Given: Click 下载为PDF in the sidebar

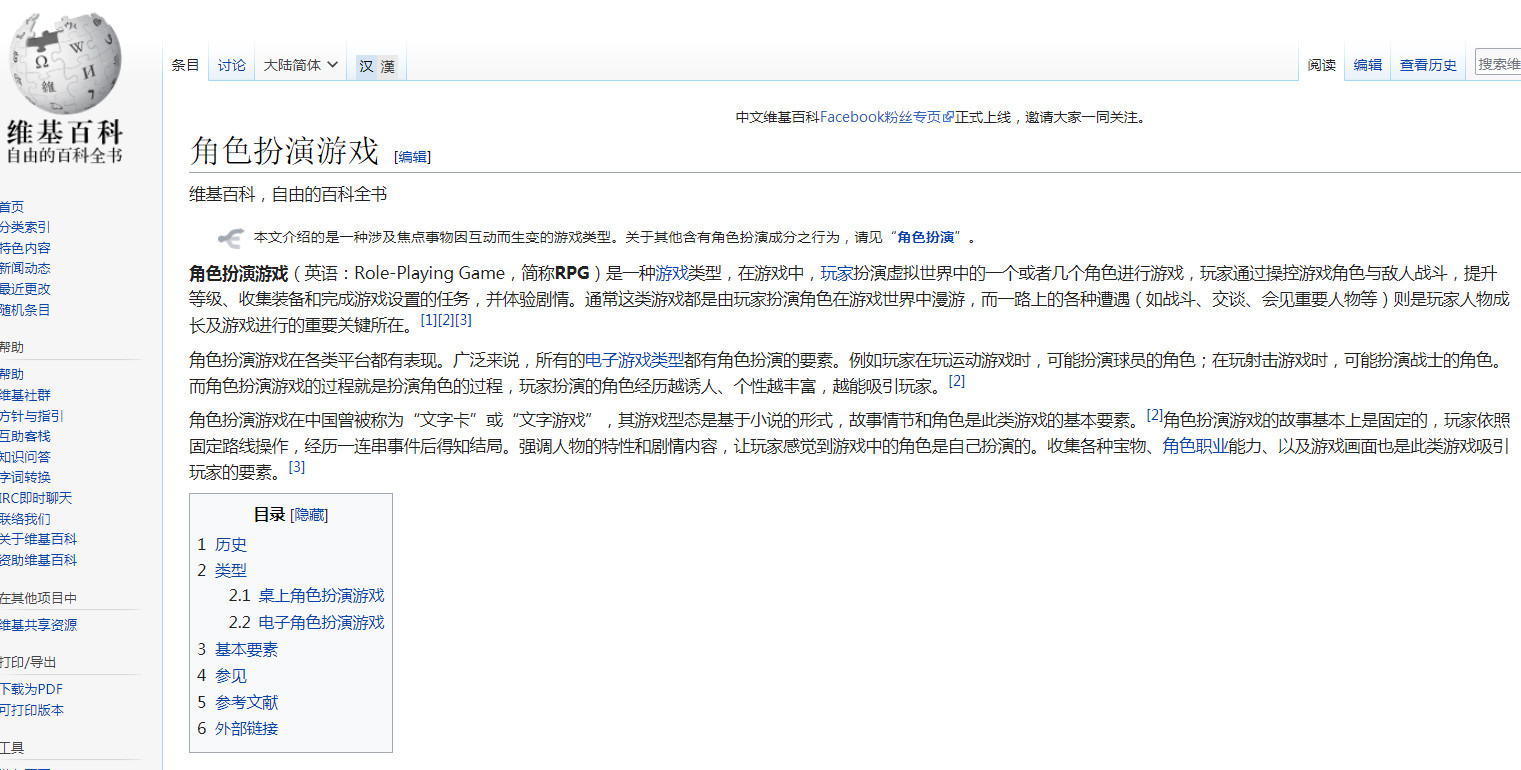Looking at the screenshot, I should point(31,689).
